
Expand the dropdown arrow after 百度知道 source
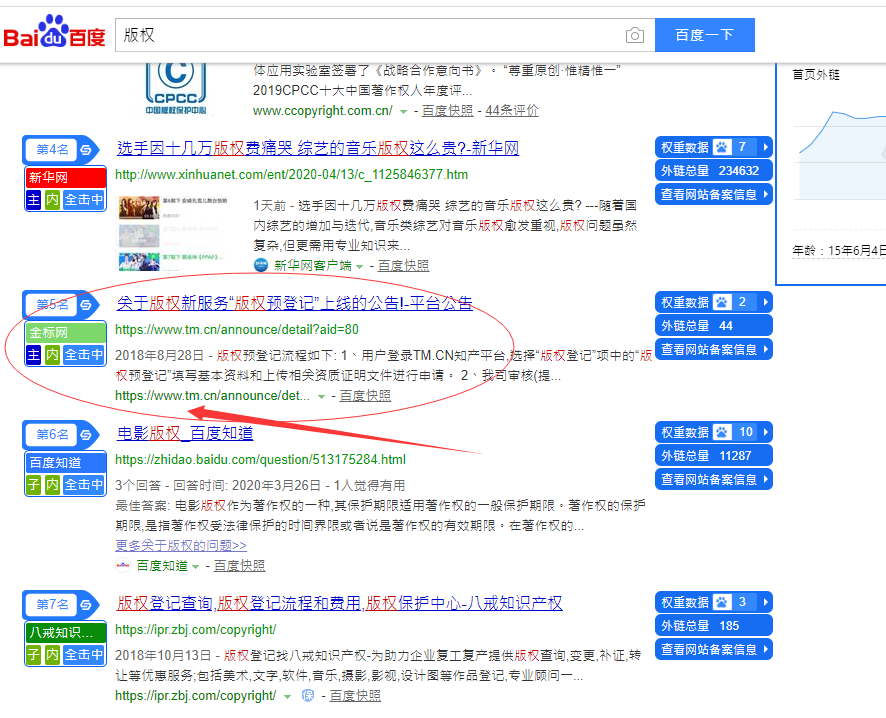(x=196, y=567)
